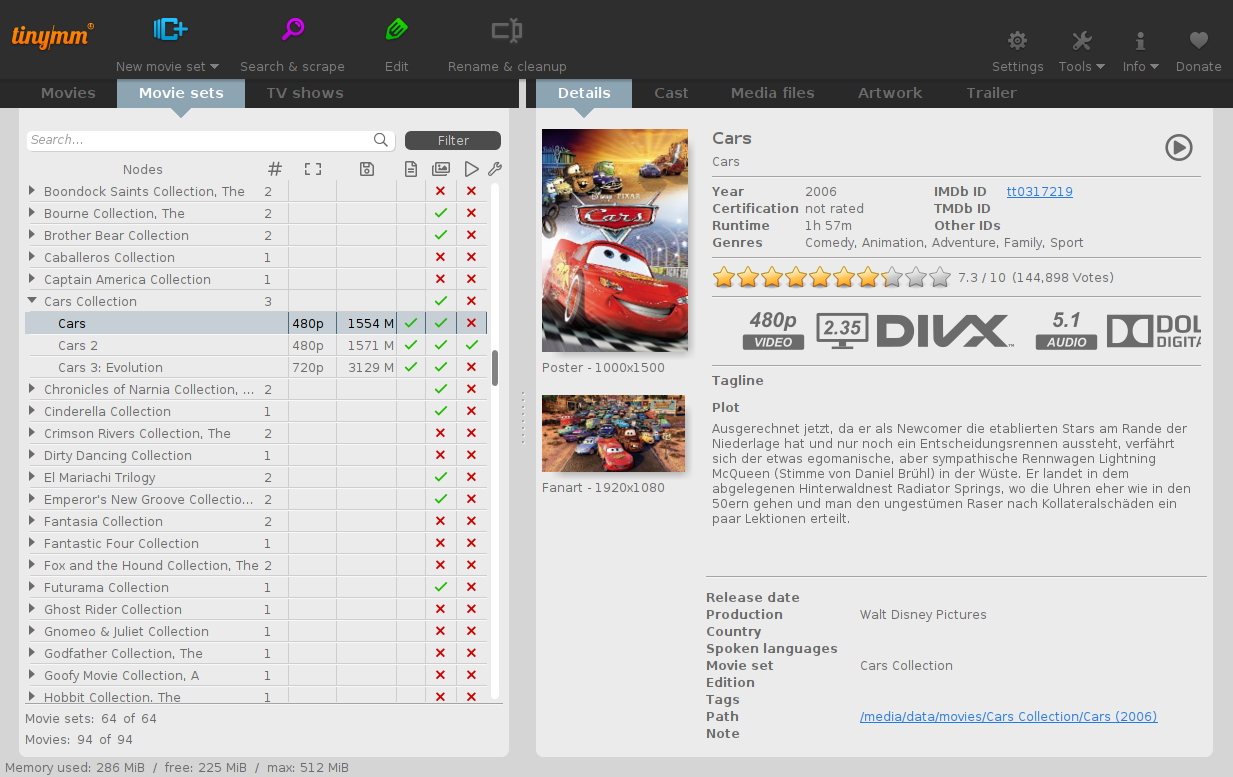Click watched checkmark in Cars 2 row
Viewport: 1233px width, 777px height.
[471, 345]
